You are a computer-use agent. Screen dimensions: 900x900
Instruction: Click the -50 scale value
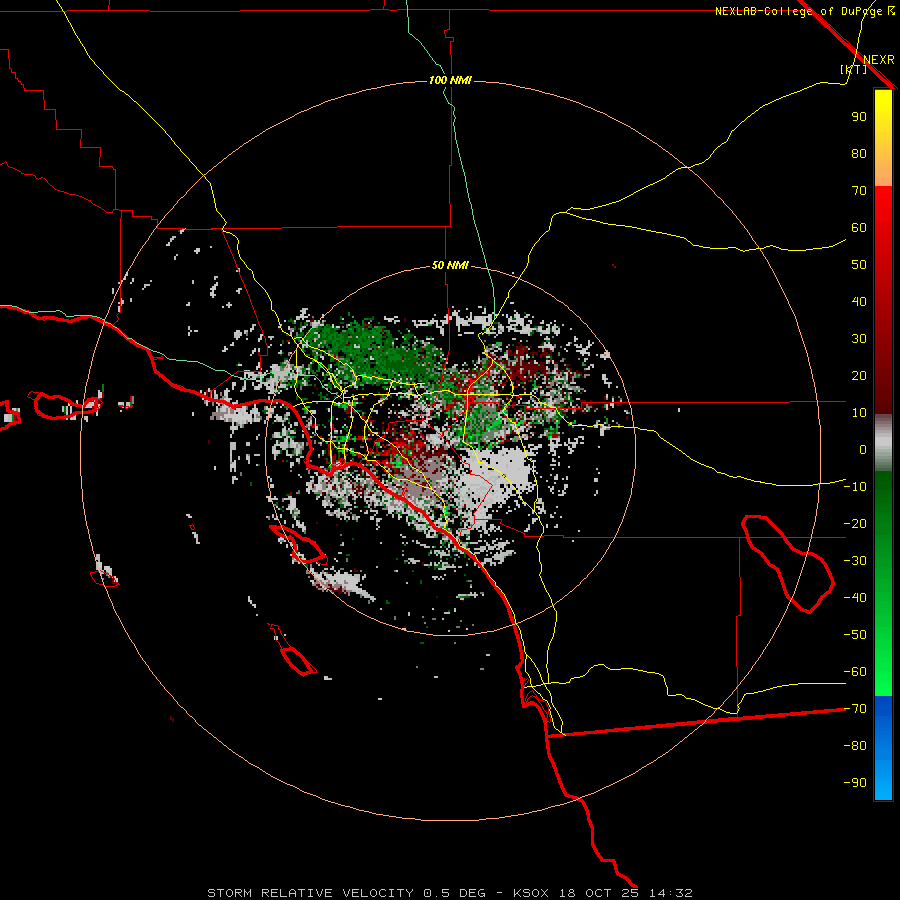(x=855, y=635)
